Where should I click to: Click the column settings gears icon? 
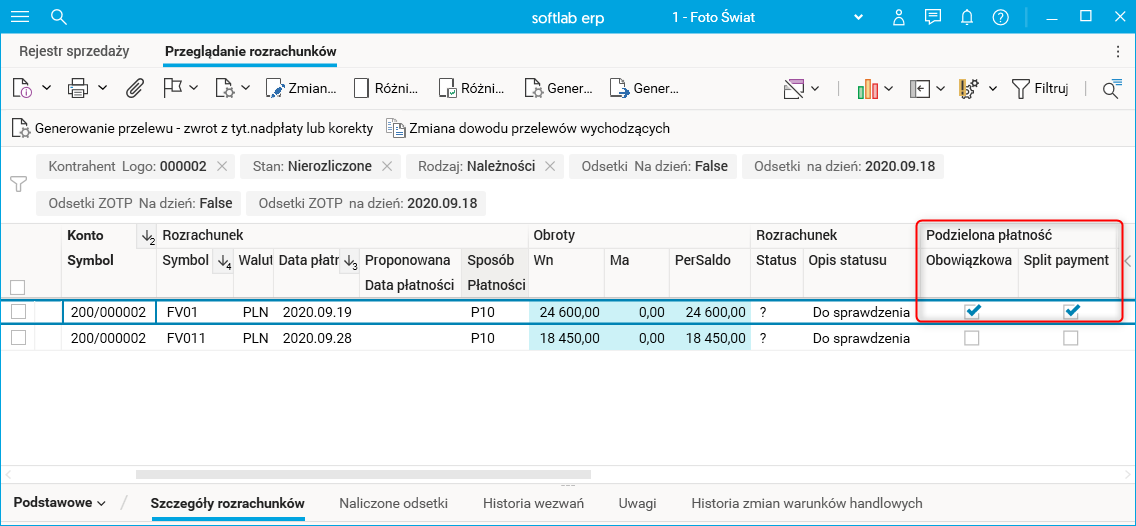pyautogui.click(x=969, y=88)
